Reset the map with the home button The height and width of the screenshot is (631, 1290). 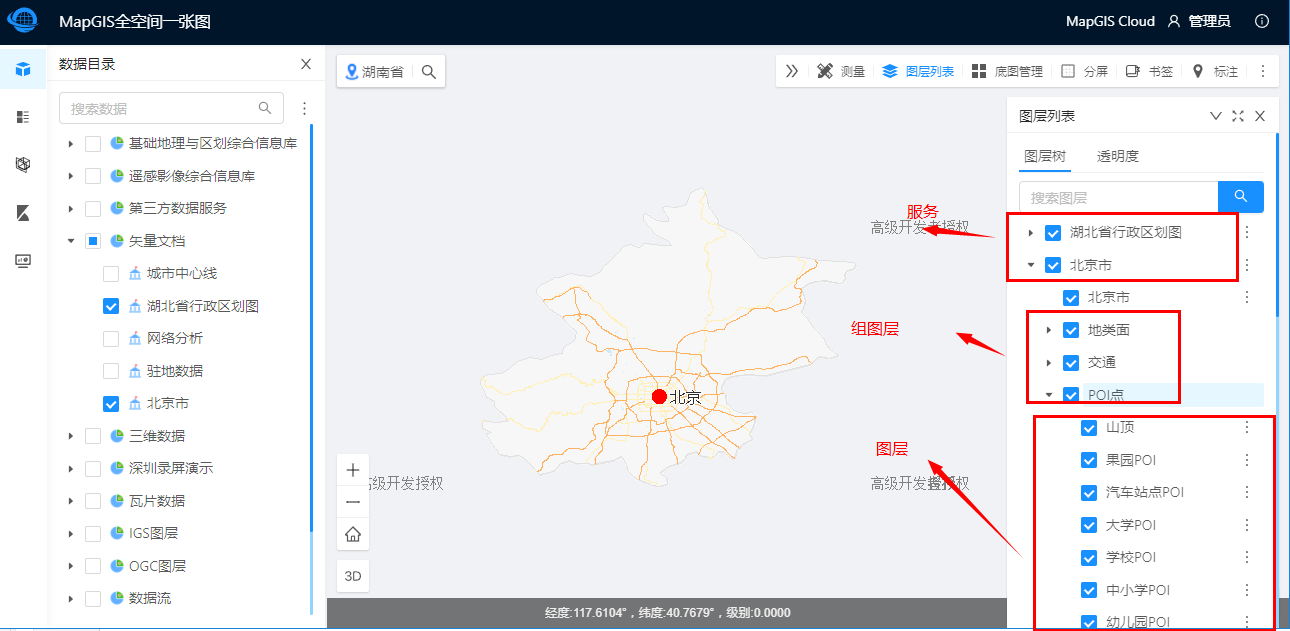[x=352, y=534]
